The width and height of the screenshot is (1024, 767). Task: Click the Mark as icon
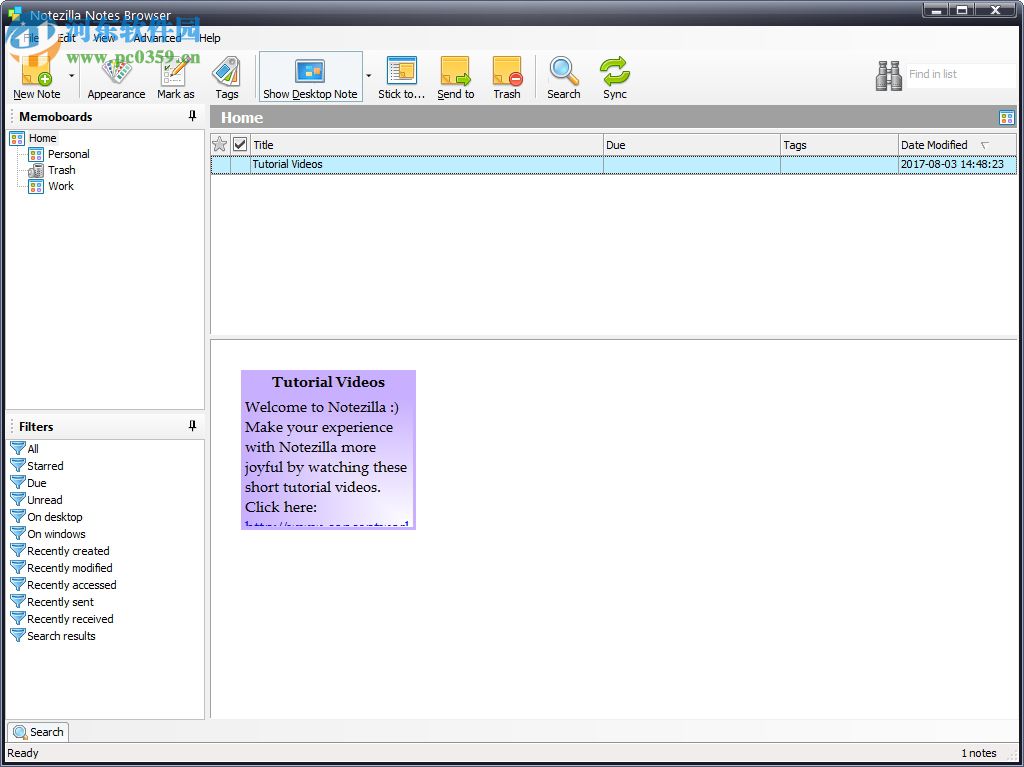(x=175, y=76)
